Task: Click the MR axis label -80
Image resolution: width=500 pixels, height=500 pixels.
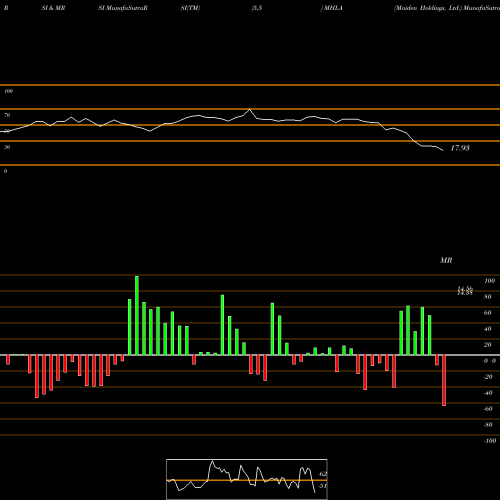Action: pos(488,425)
